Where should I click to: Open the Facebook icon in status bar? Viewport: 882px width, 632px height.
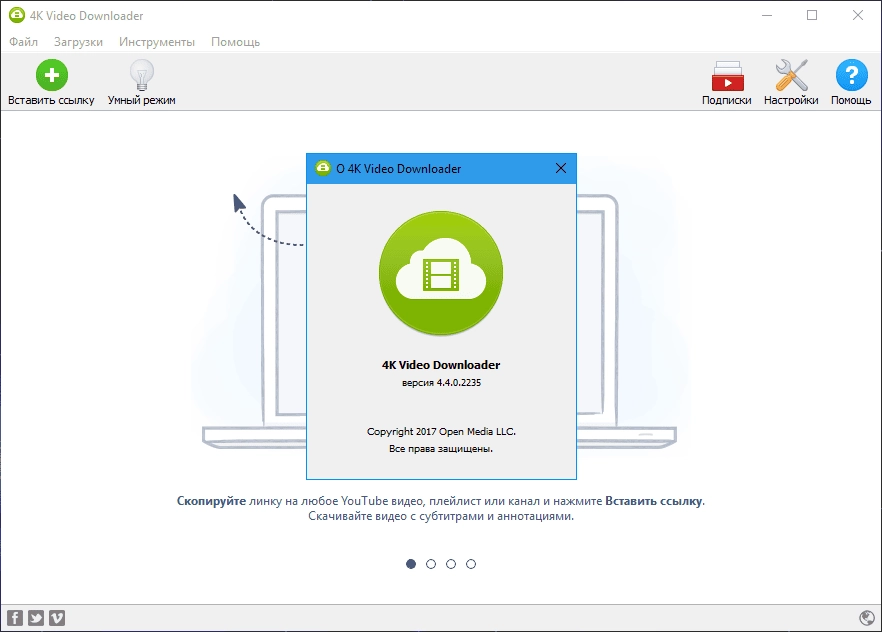pos(15,618)
